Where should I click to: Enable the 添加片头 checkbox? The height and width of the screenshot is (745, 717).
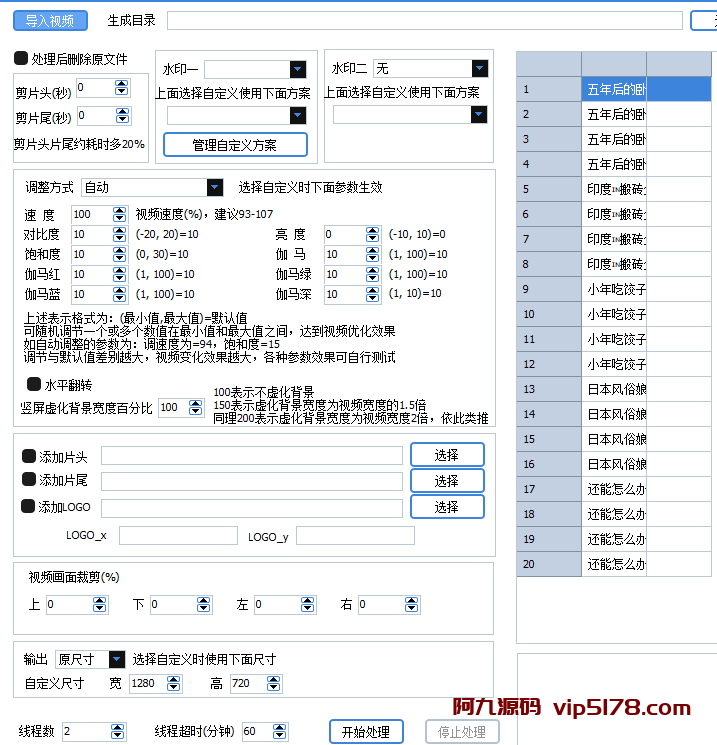click(29, 456)
